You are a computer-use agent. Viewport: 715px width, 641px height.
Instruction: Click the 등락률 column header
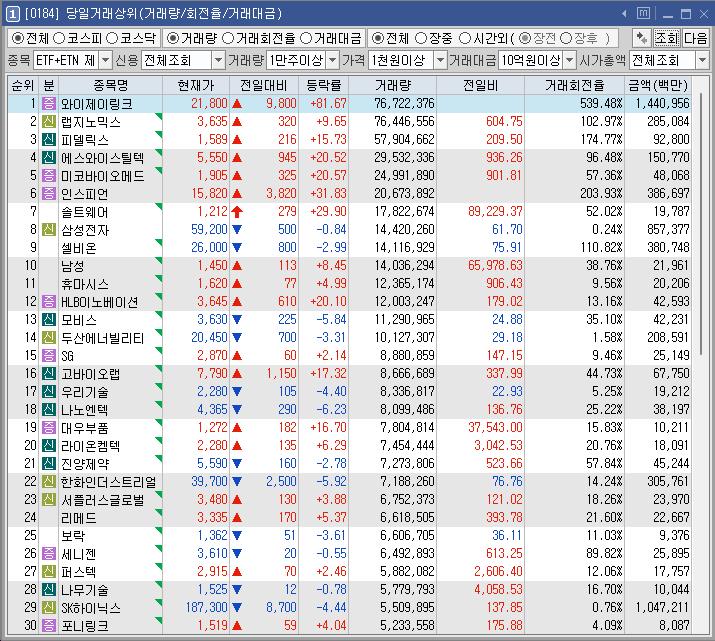coord(324,85)
